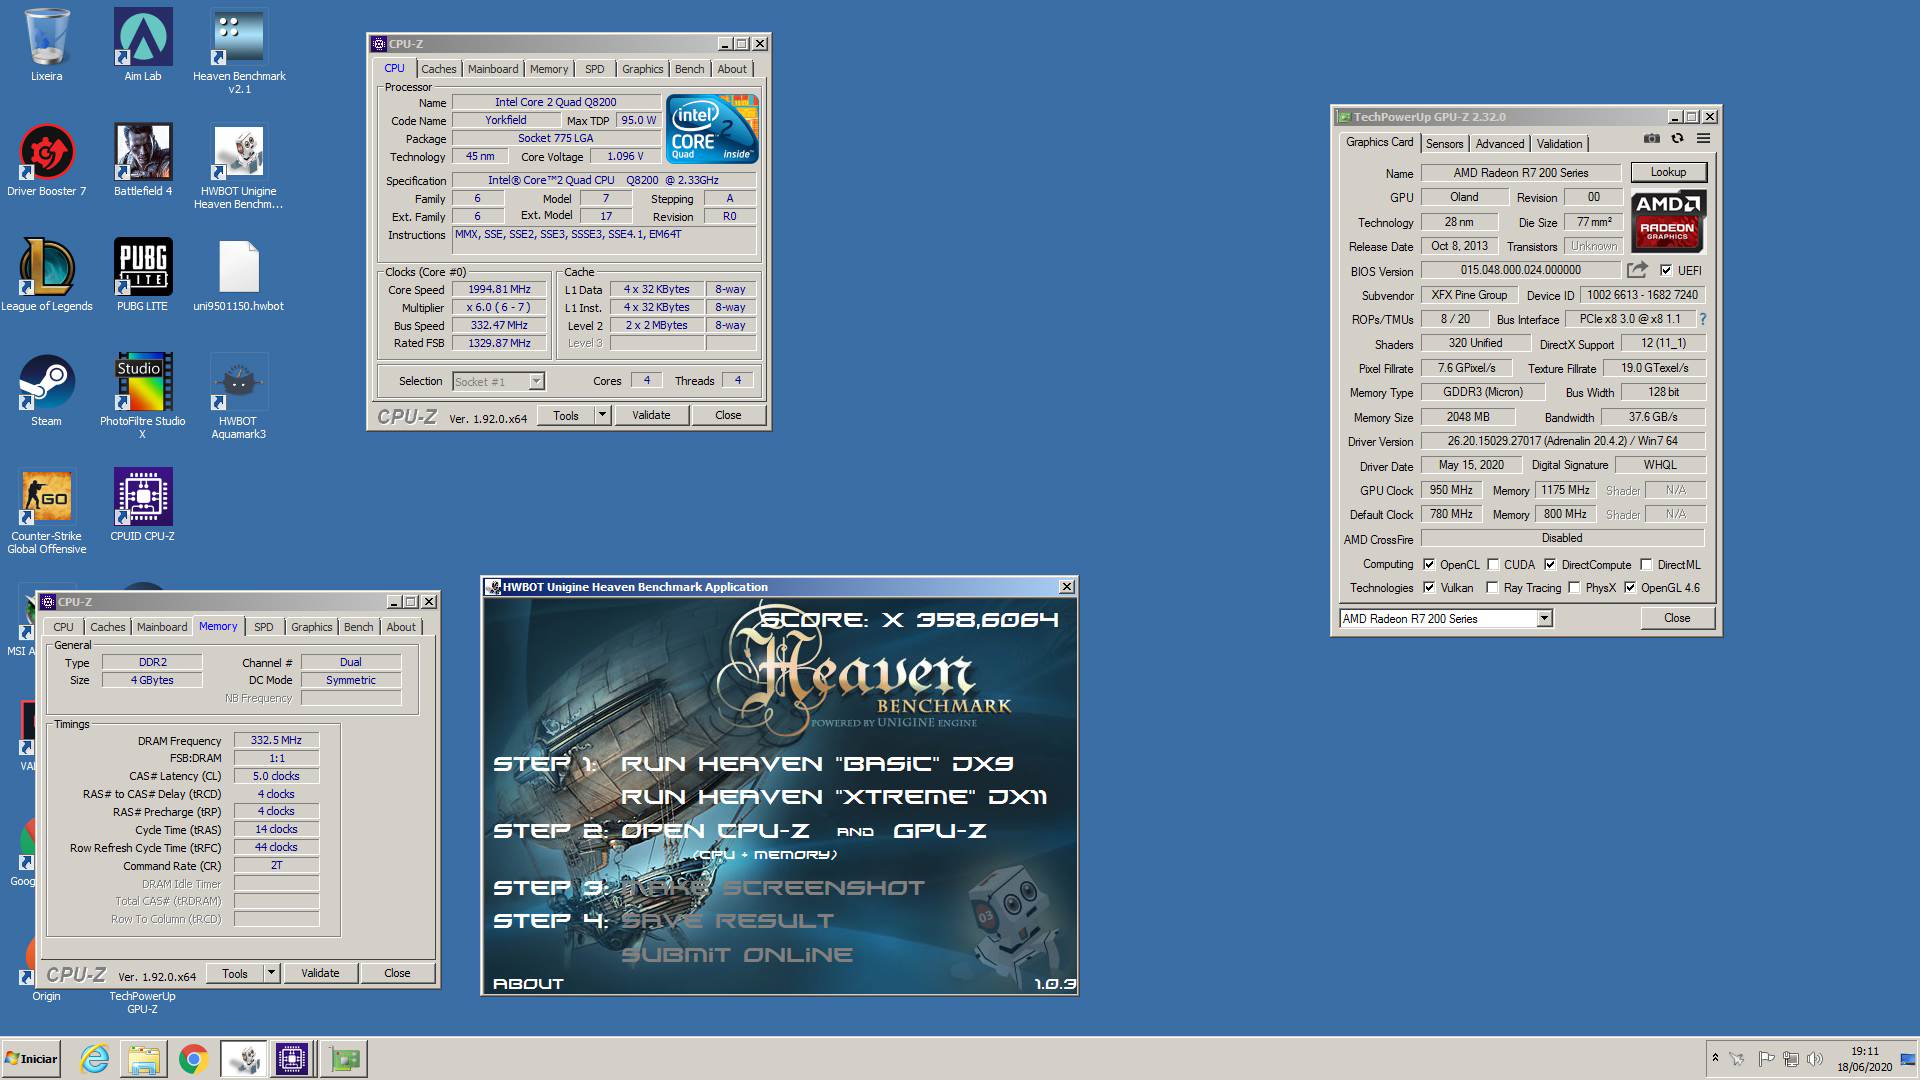Open the PUBG LITE desktop icon
1920x1080 pixels.
pyautogui.click(x=143, y=276)
